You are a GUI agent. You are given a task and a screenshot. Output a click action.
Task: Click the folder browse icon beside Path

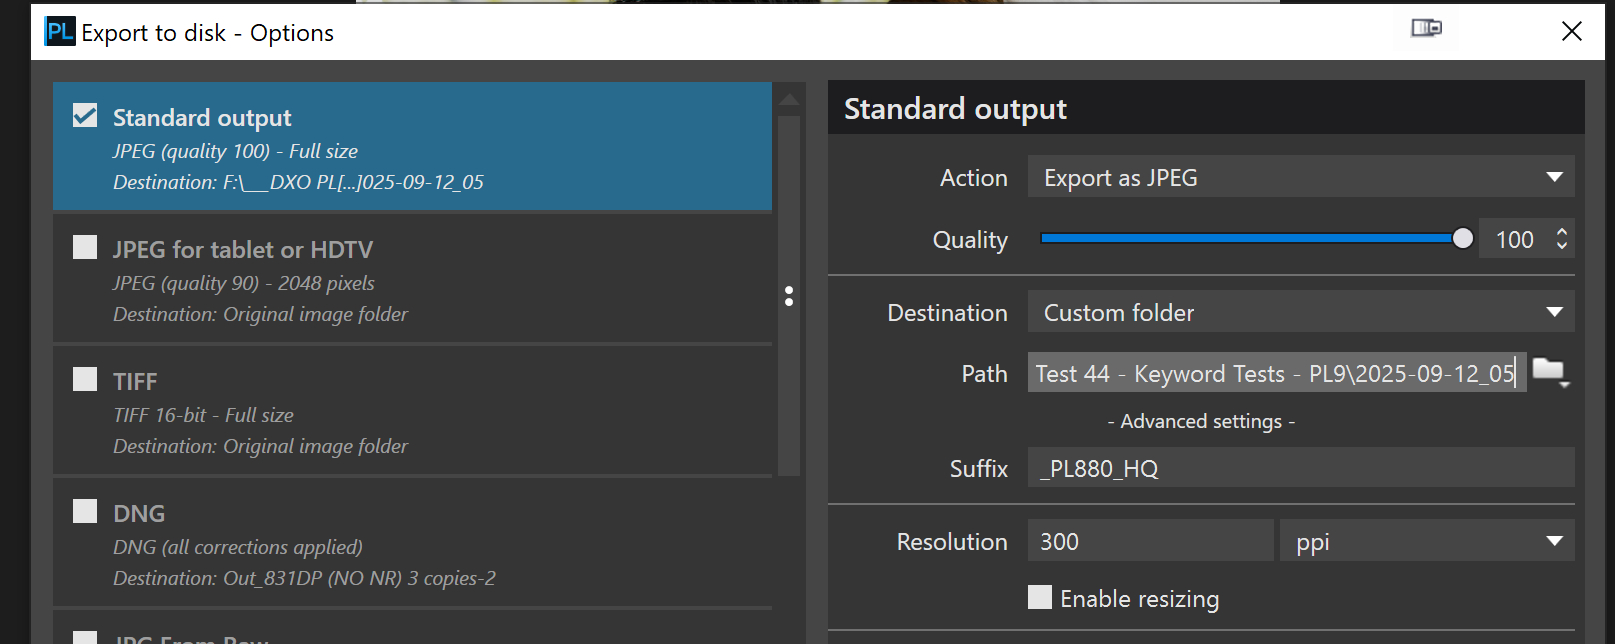click(x=1549, y=372)
